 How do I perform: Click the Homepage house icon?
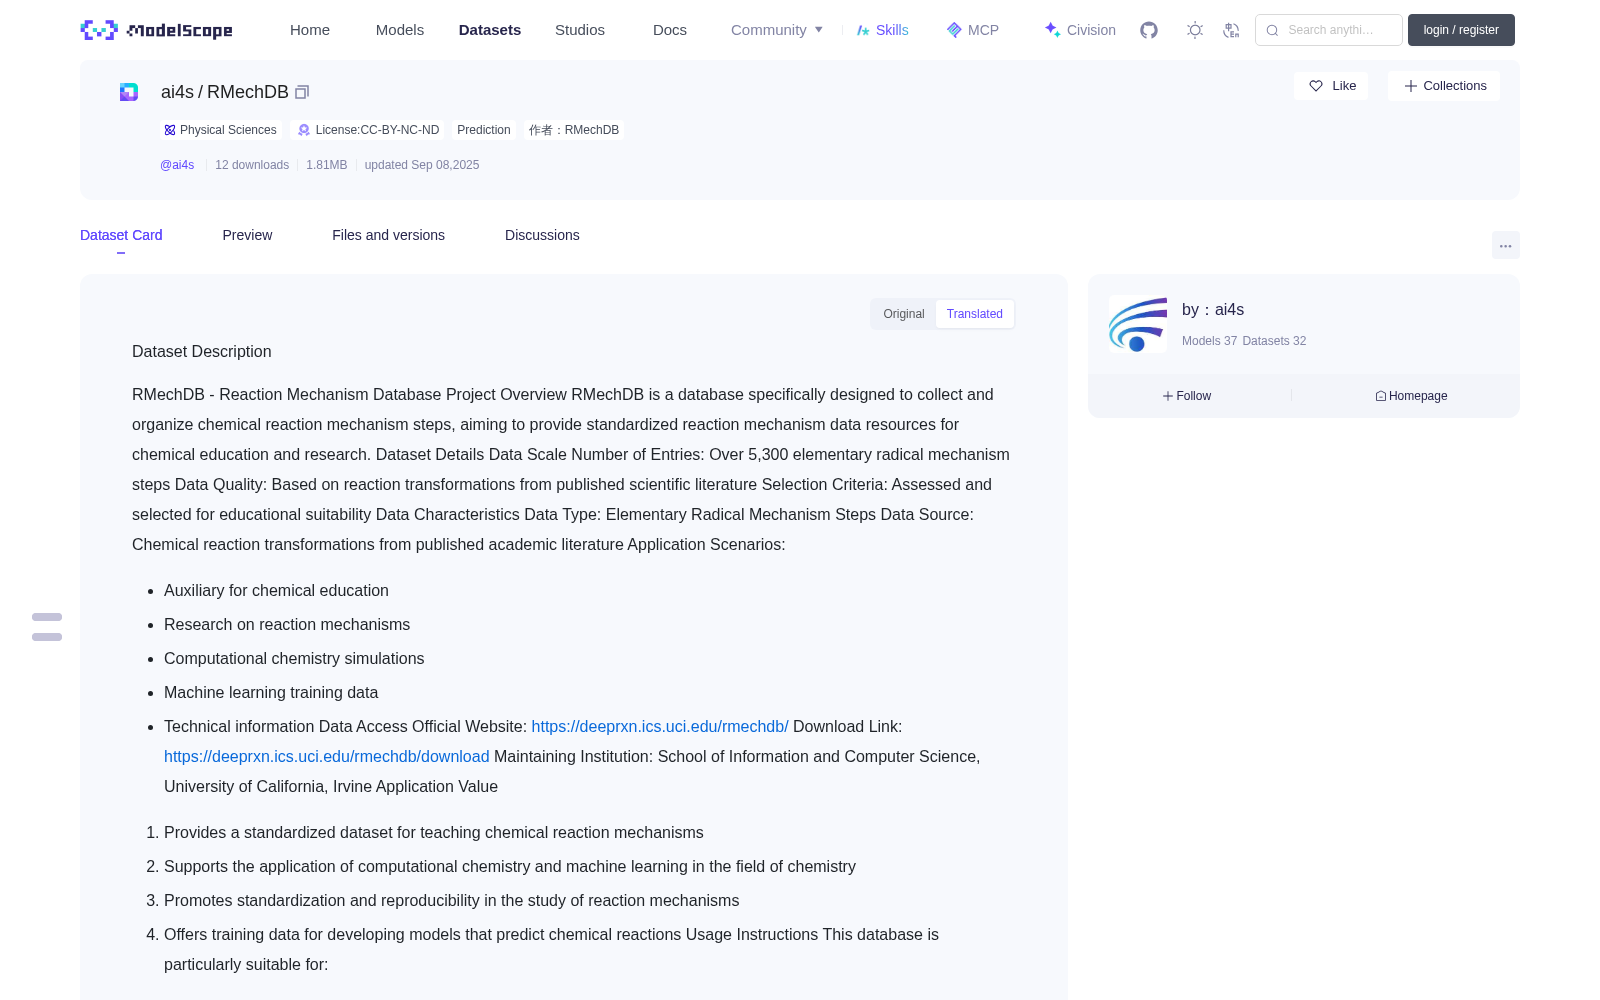[1381, 396]
